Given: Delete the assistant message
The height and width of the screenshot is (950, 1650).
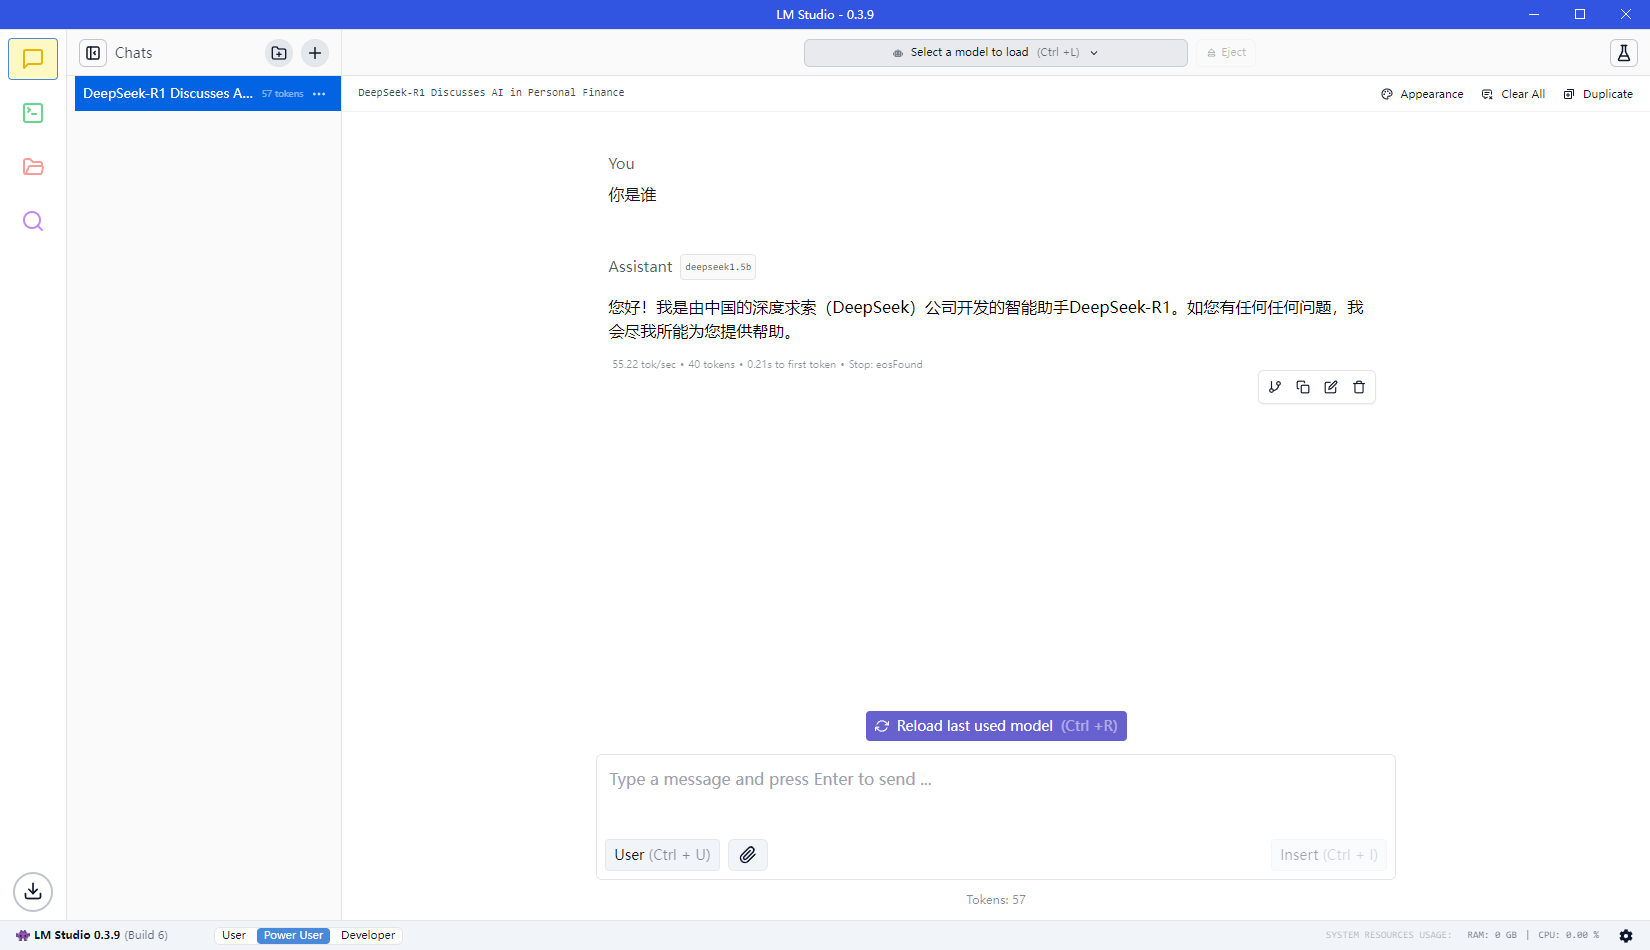Looking at the screenshot, I should tap(1359, 387).
